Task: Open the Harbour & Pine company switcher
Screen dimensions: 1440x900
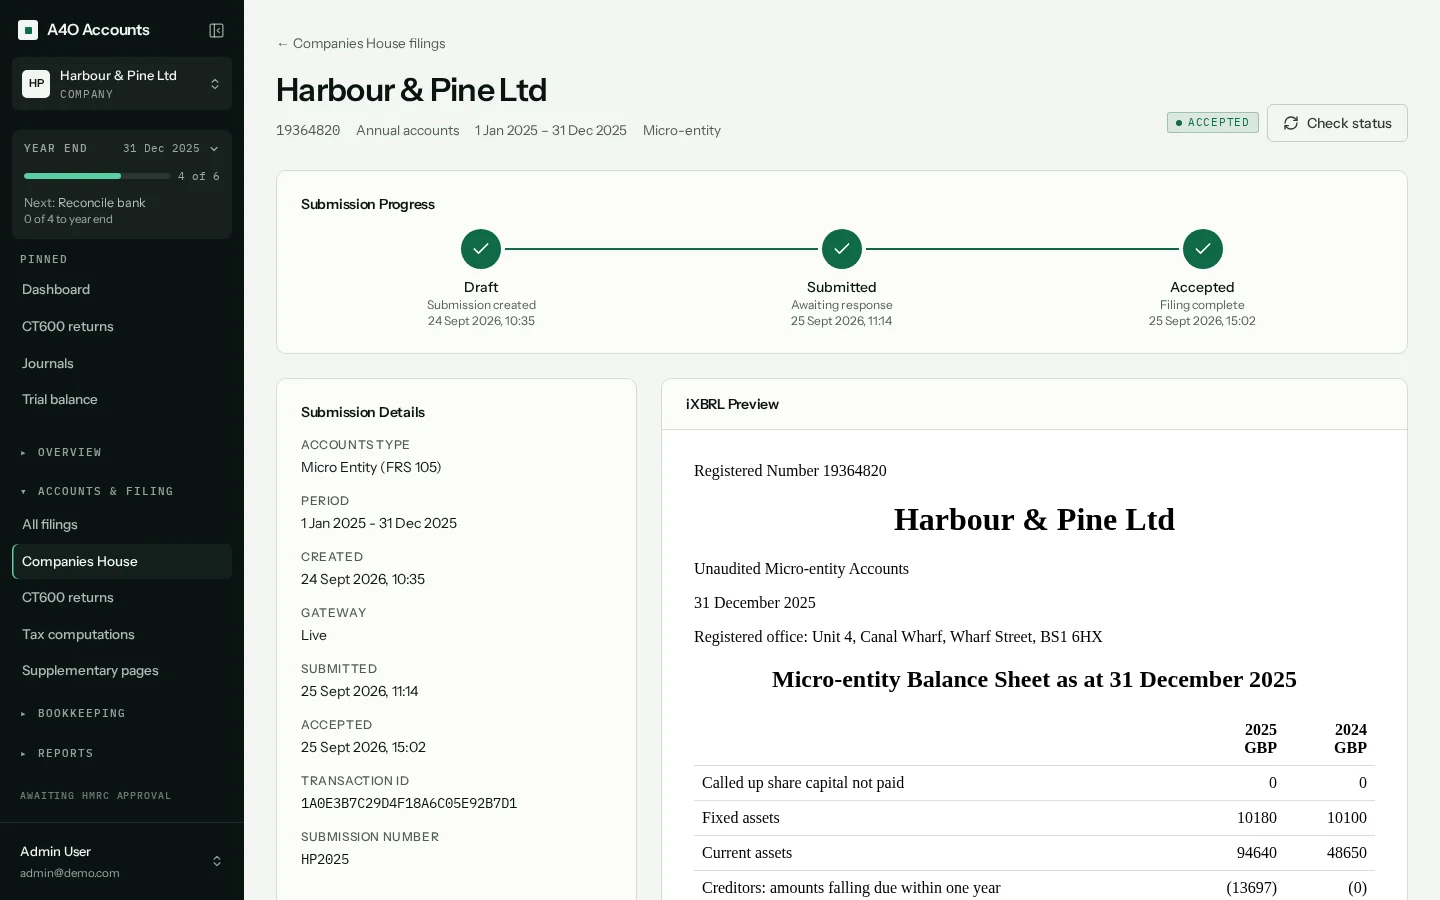Action: pos(122,84)
